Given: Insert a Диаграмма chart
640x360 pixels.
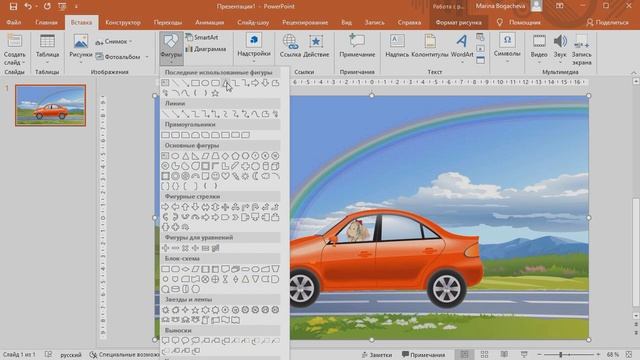Looking at the screenshot, I should tap(206, 49).
